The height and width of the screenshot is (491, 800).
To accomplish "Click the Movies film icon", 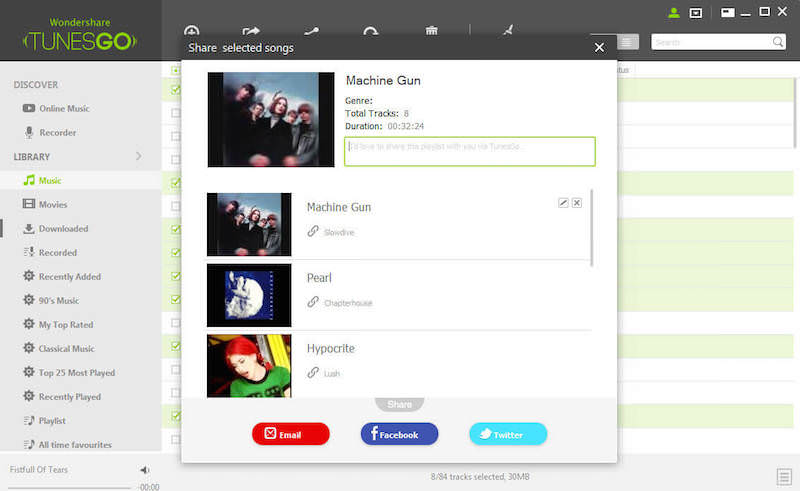I will [29, 204].
